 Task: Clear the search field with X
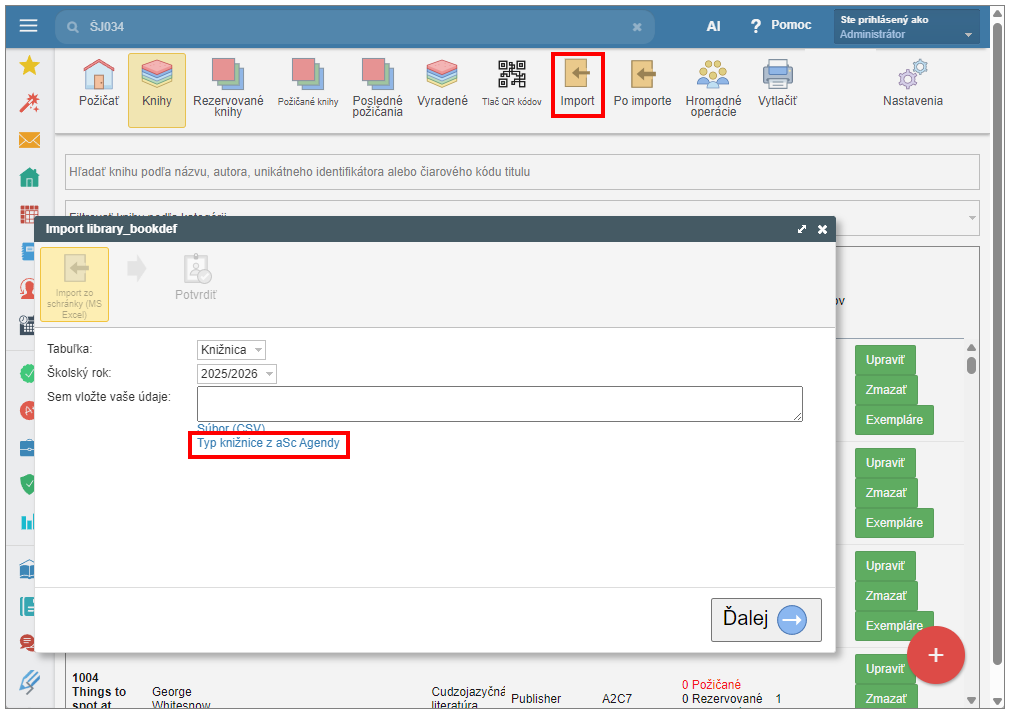637,27
